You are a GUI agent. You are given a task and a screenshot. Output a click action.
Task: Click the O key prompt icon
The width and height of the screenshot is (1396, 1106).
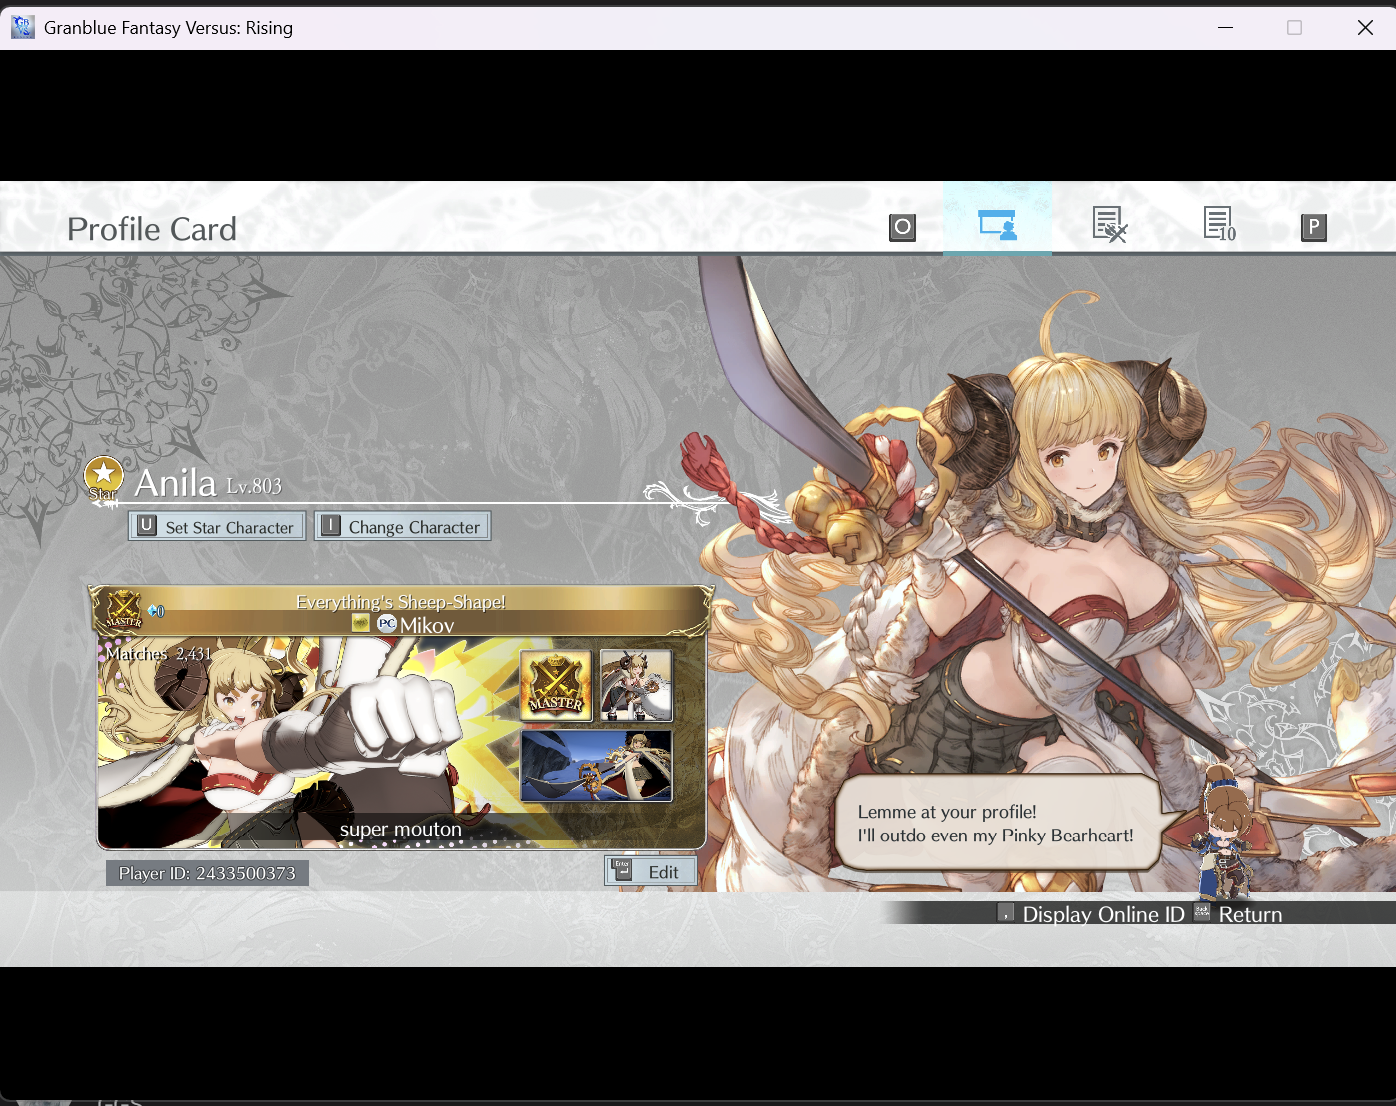coord(902,228)
